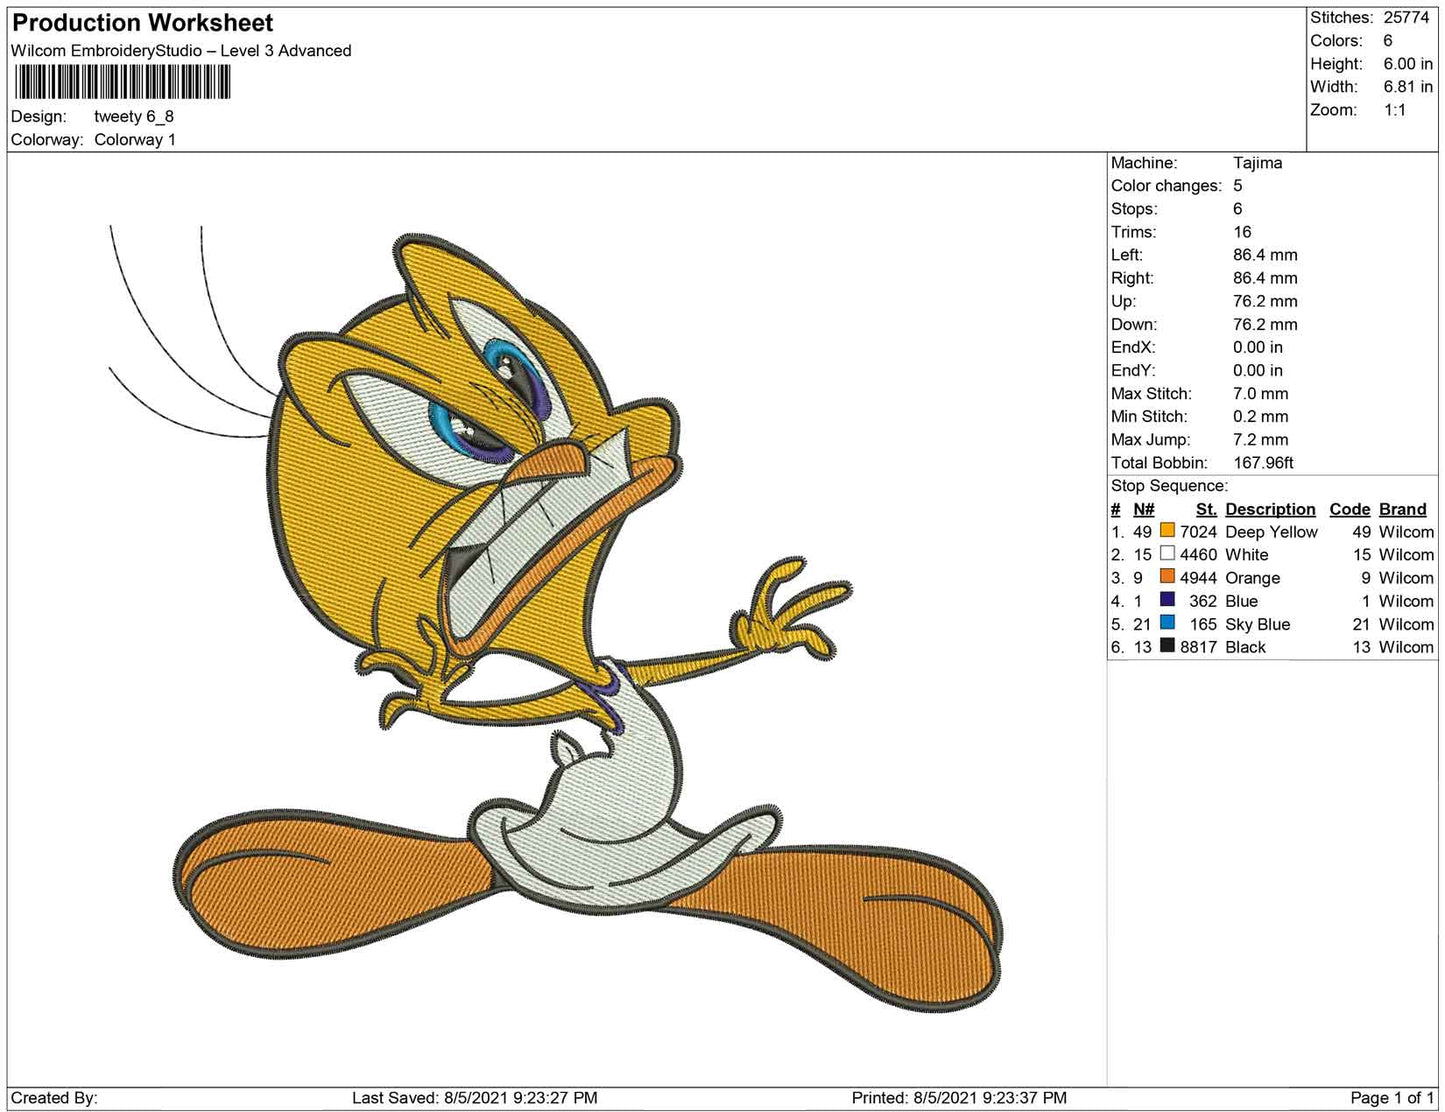Select the "Deep Yellow" description text

point(1271,532)
